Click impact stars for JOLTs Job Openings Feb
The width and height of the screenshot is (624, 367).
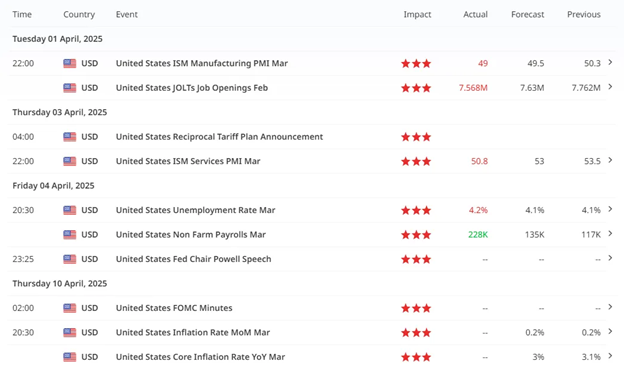(x=416, y=88)
